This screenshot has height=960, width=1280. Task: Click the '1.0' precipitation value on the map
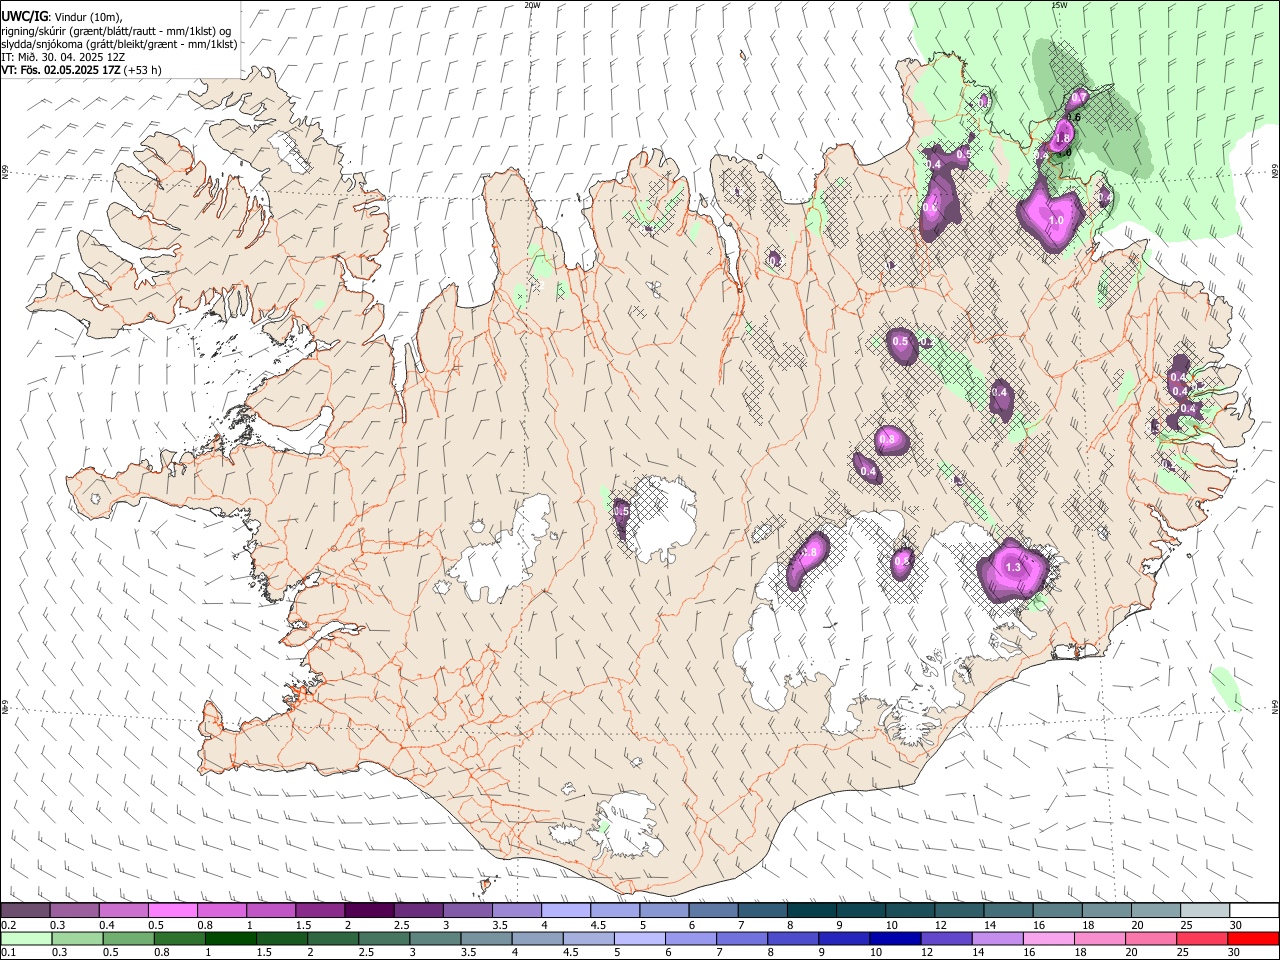tap(1054, 219)
